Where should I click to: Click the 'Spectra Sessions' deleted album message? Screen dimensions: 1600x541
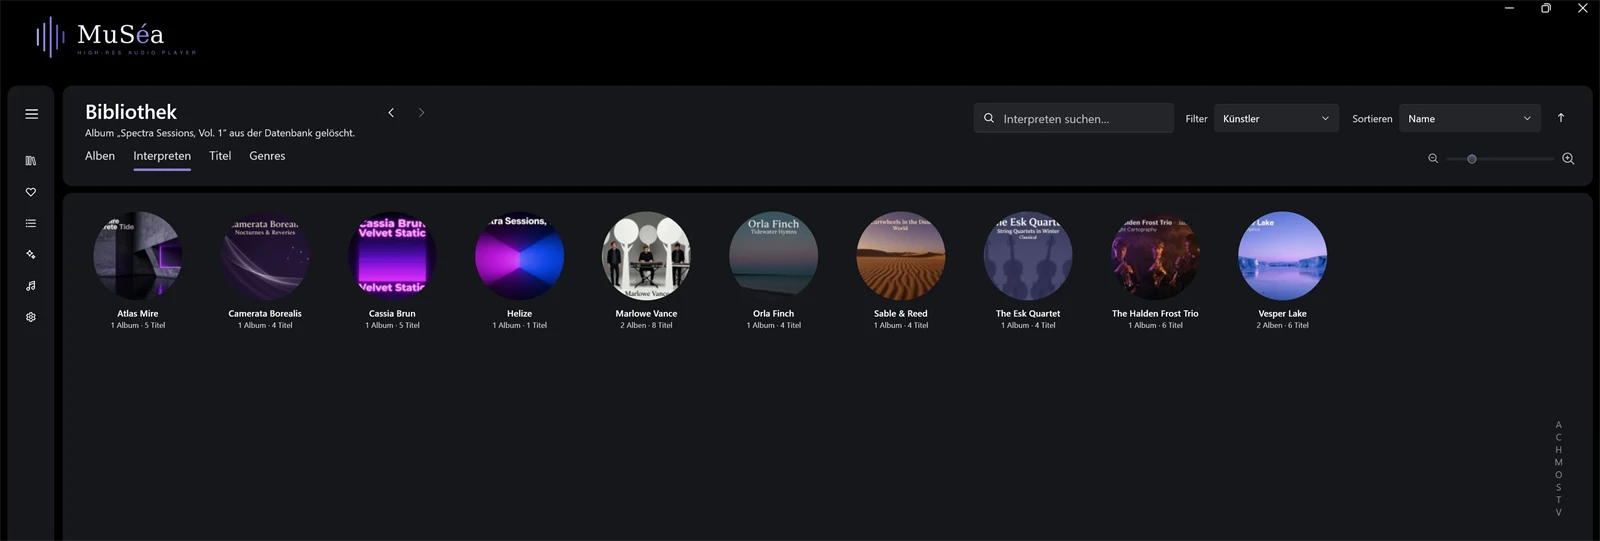click(x=220, y=133)
